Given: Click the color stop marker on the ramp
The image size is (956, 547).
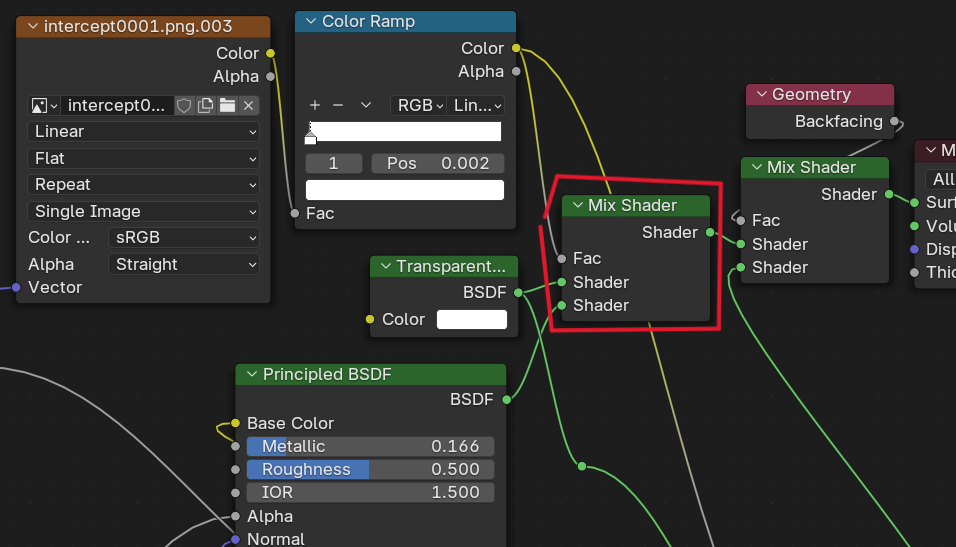Looking at the screenshot, I should [310, 135].
